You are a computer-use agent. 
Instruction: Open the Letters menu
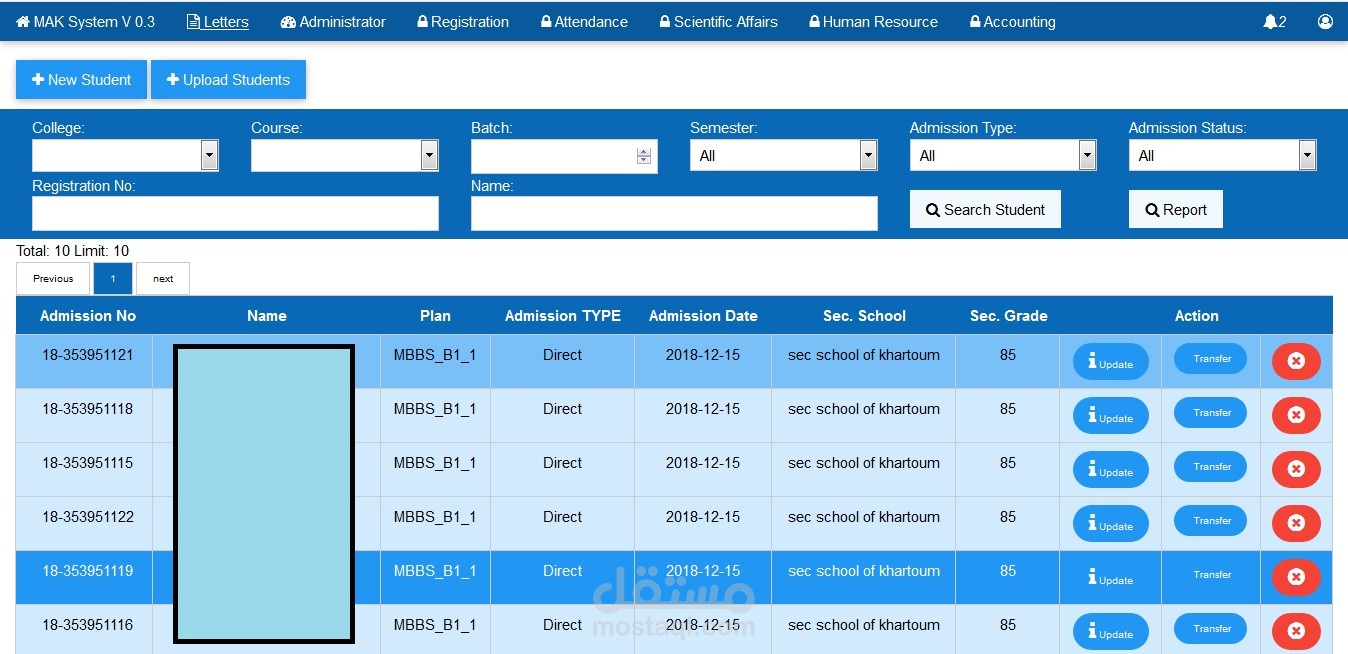218,21
